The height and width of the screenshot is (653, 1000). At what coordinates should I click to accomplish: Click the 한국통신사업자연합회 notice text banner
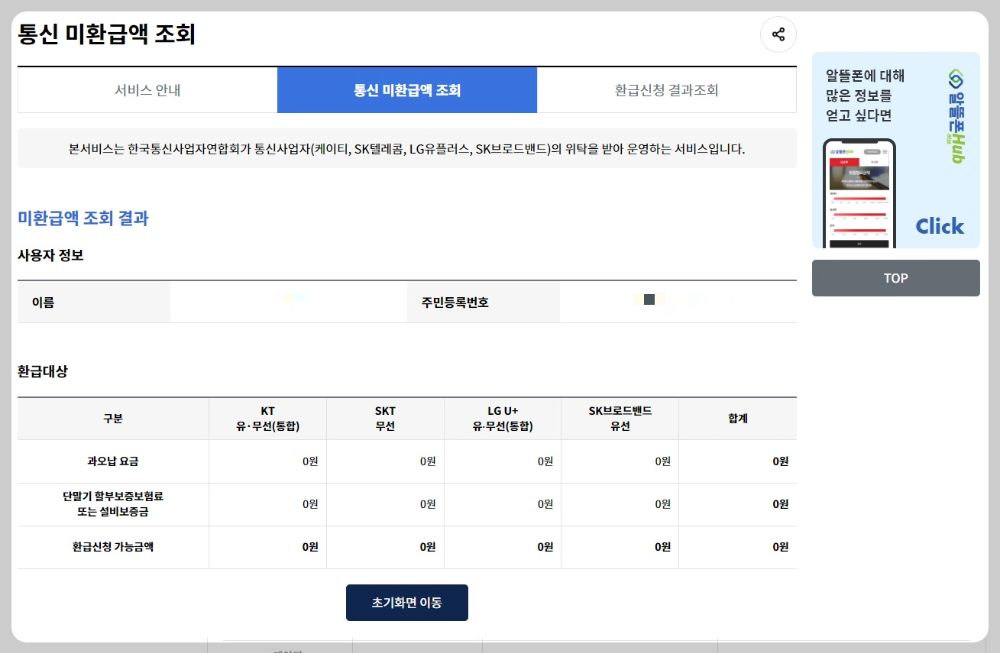[407, 148]
